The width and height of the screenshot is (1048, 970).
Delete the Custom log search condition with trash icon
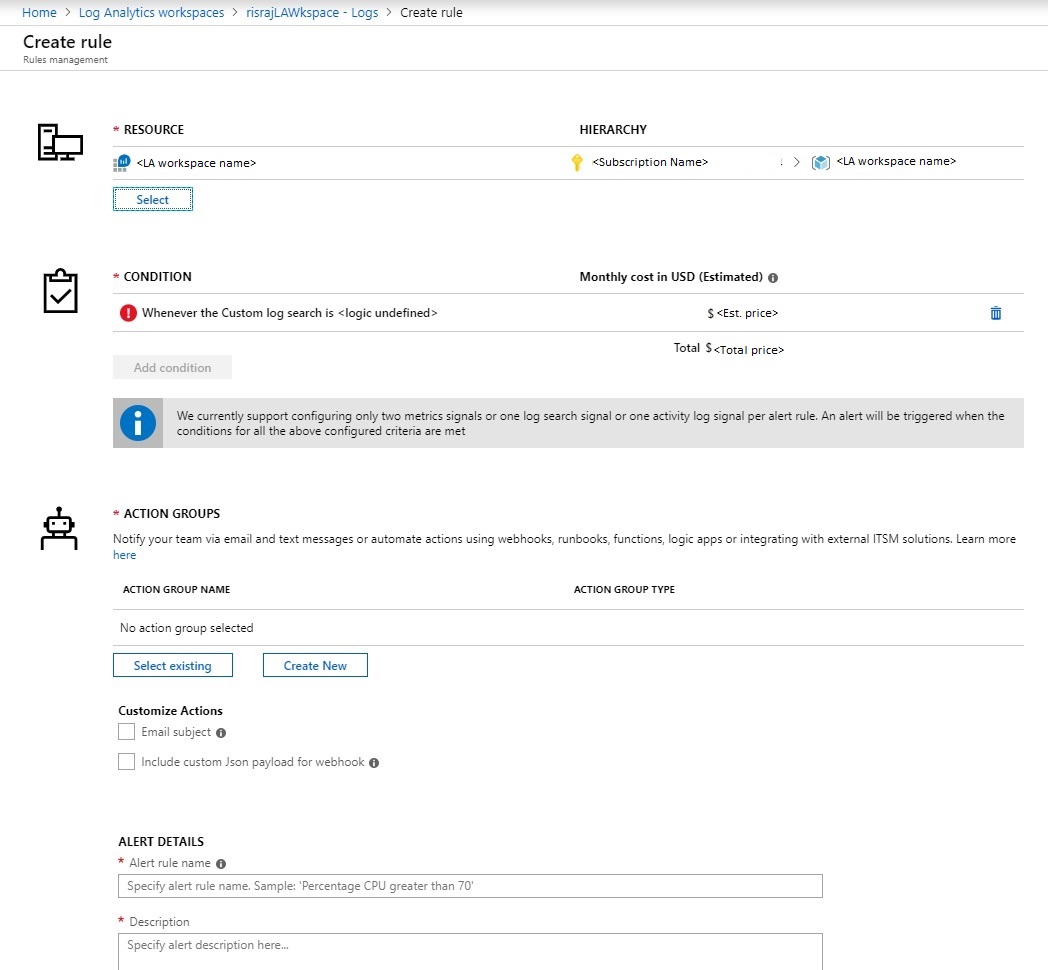995,312
